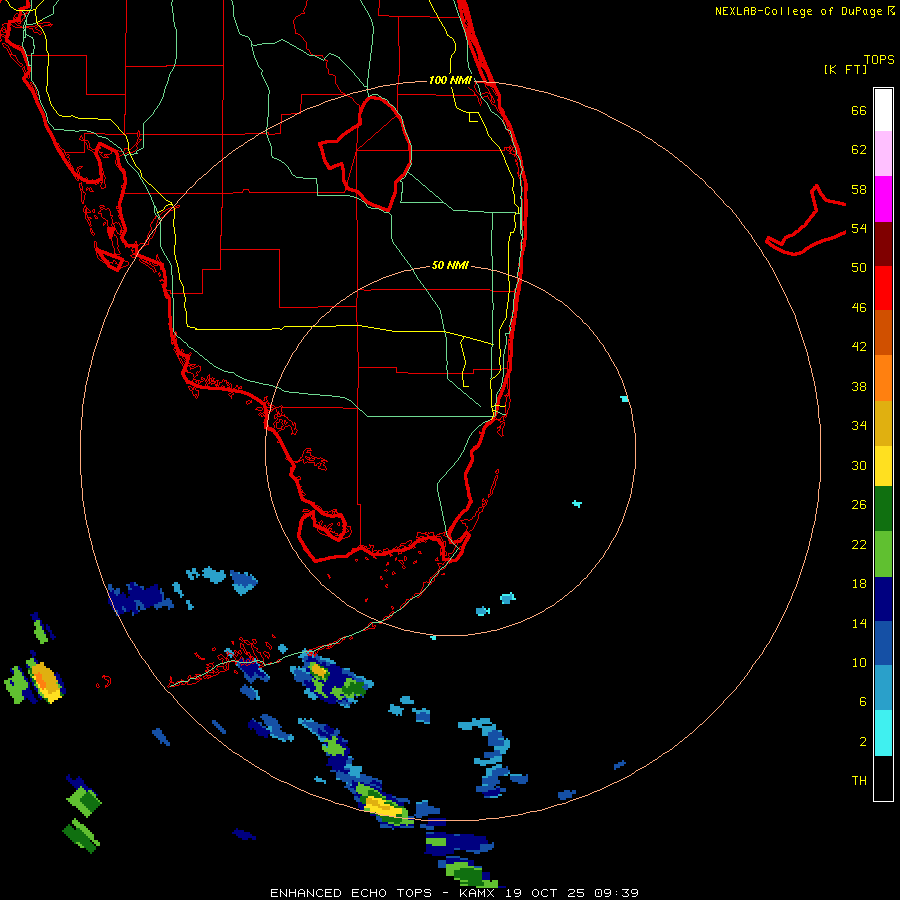Image resolution: width=900 pixels, height=900 pixels.
Task: Pick the black TH swatch at the scale bottom
Action: (883, 778)
